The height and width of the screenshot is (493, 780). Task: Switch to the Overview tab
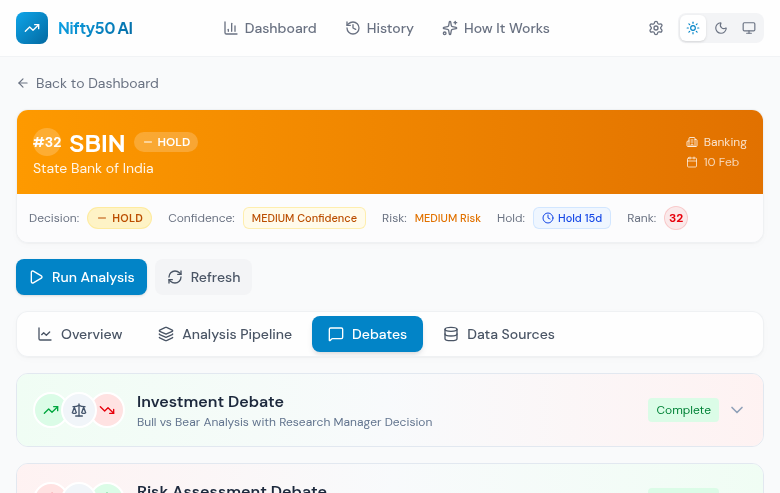pos(80,334)
